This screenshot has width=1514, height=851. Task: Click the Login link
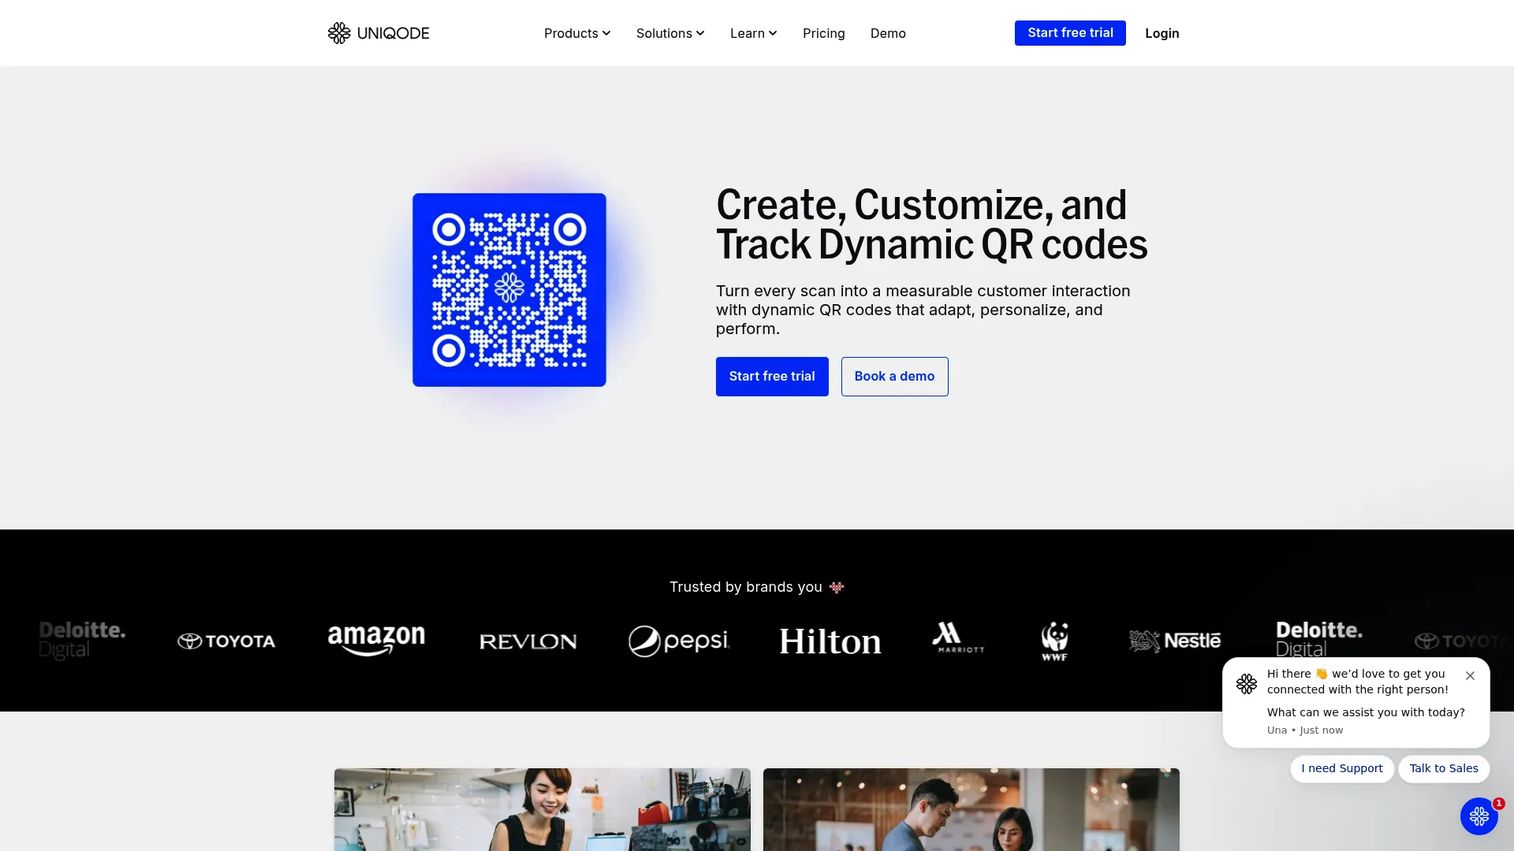pos(1162,33)
